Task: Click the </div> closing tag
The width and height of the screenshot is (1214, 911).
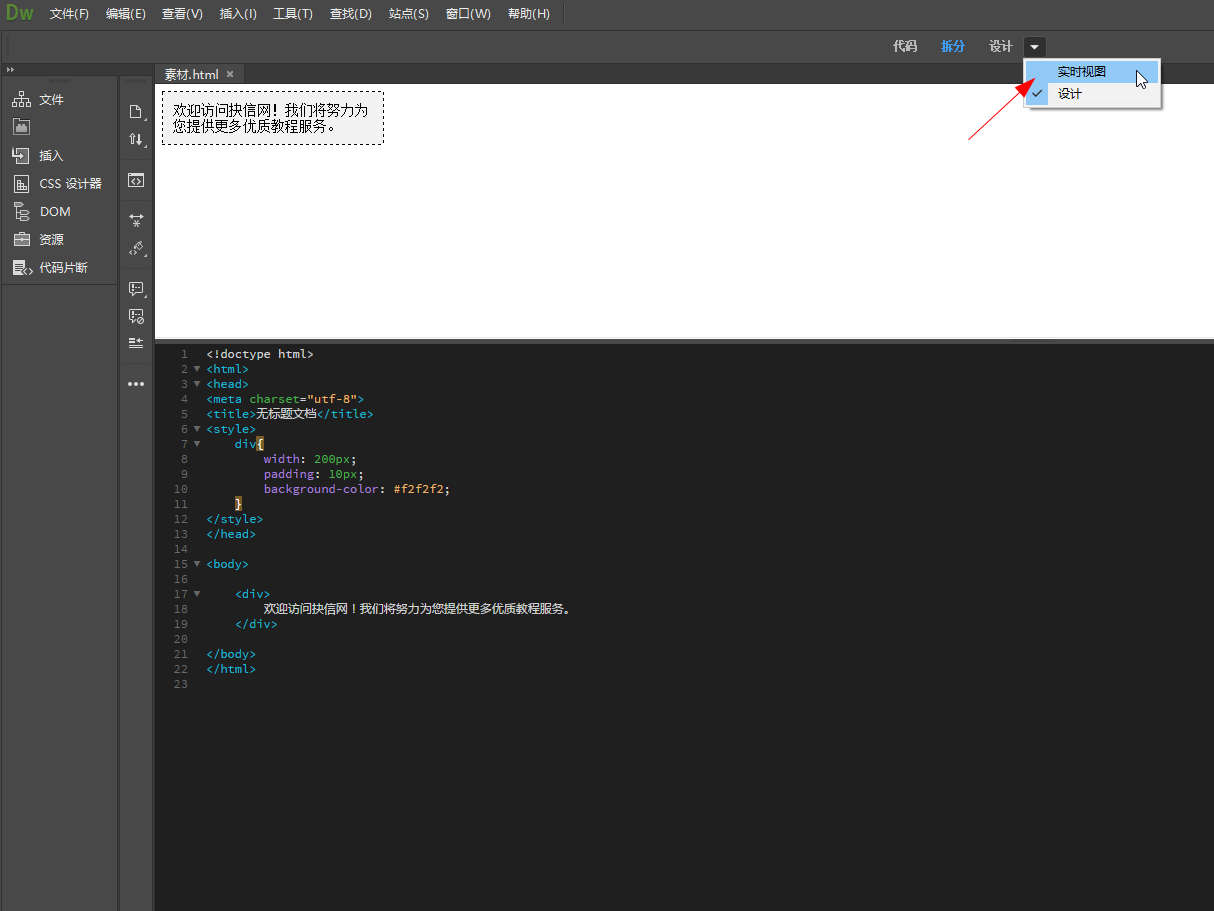Action: [x=256, y=624]
